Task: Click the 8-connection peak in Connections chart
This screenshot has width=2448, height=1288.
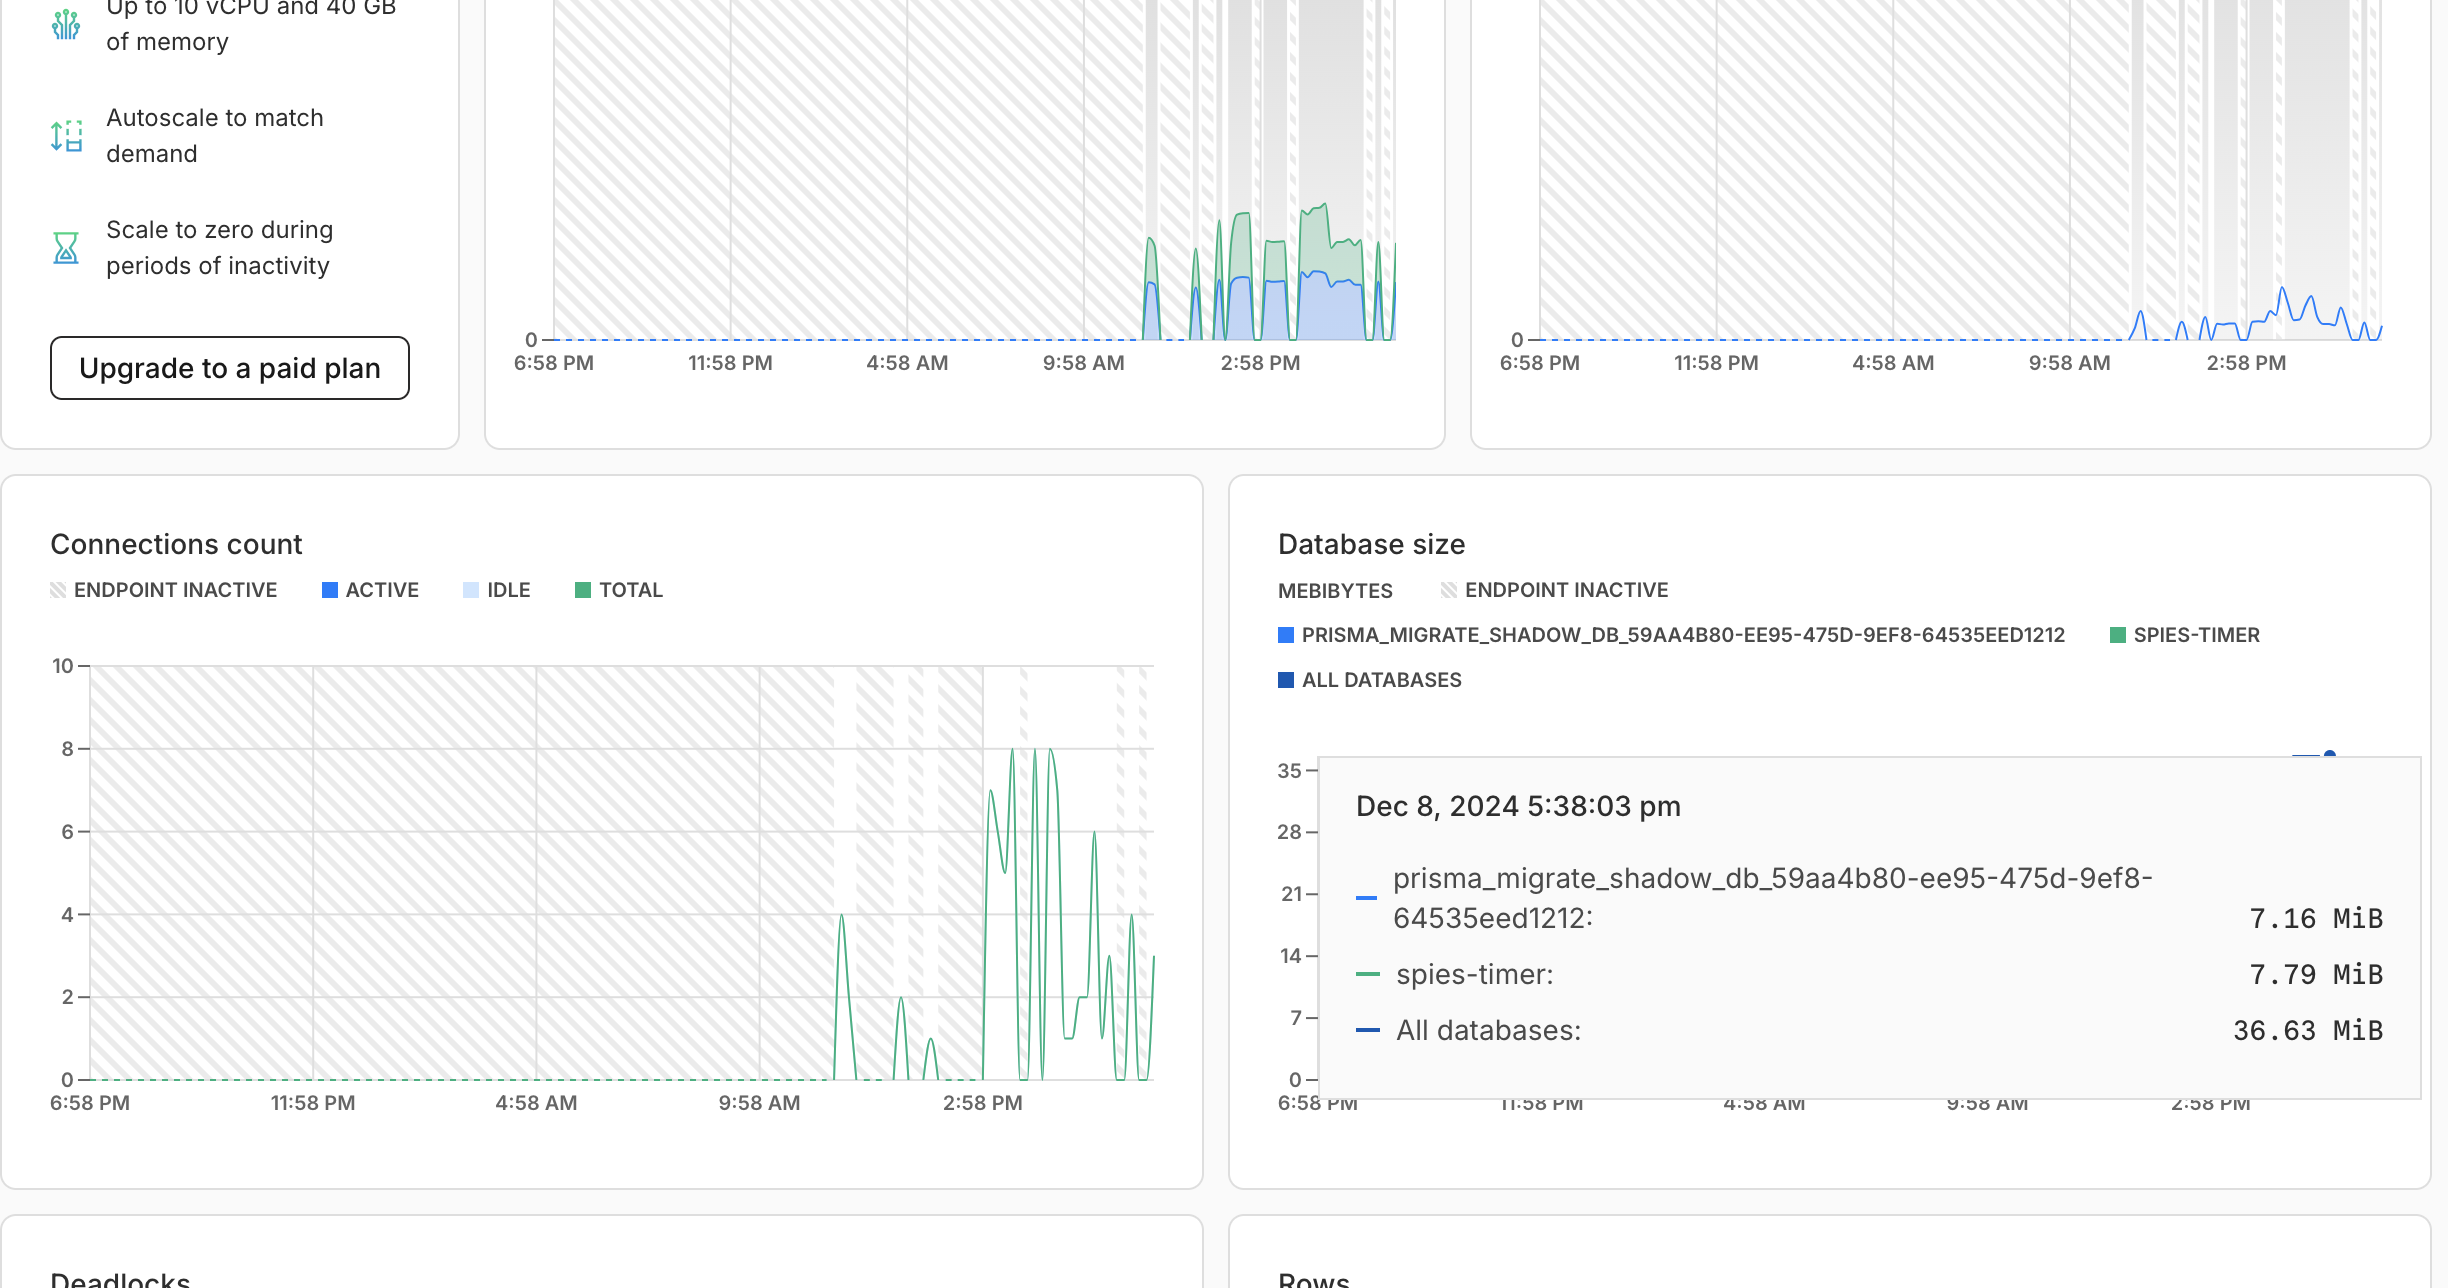Action: pyautogui.click(x=1012, y=750)
